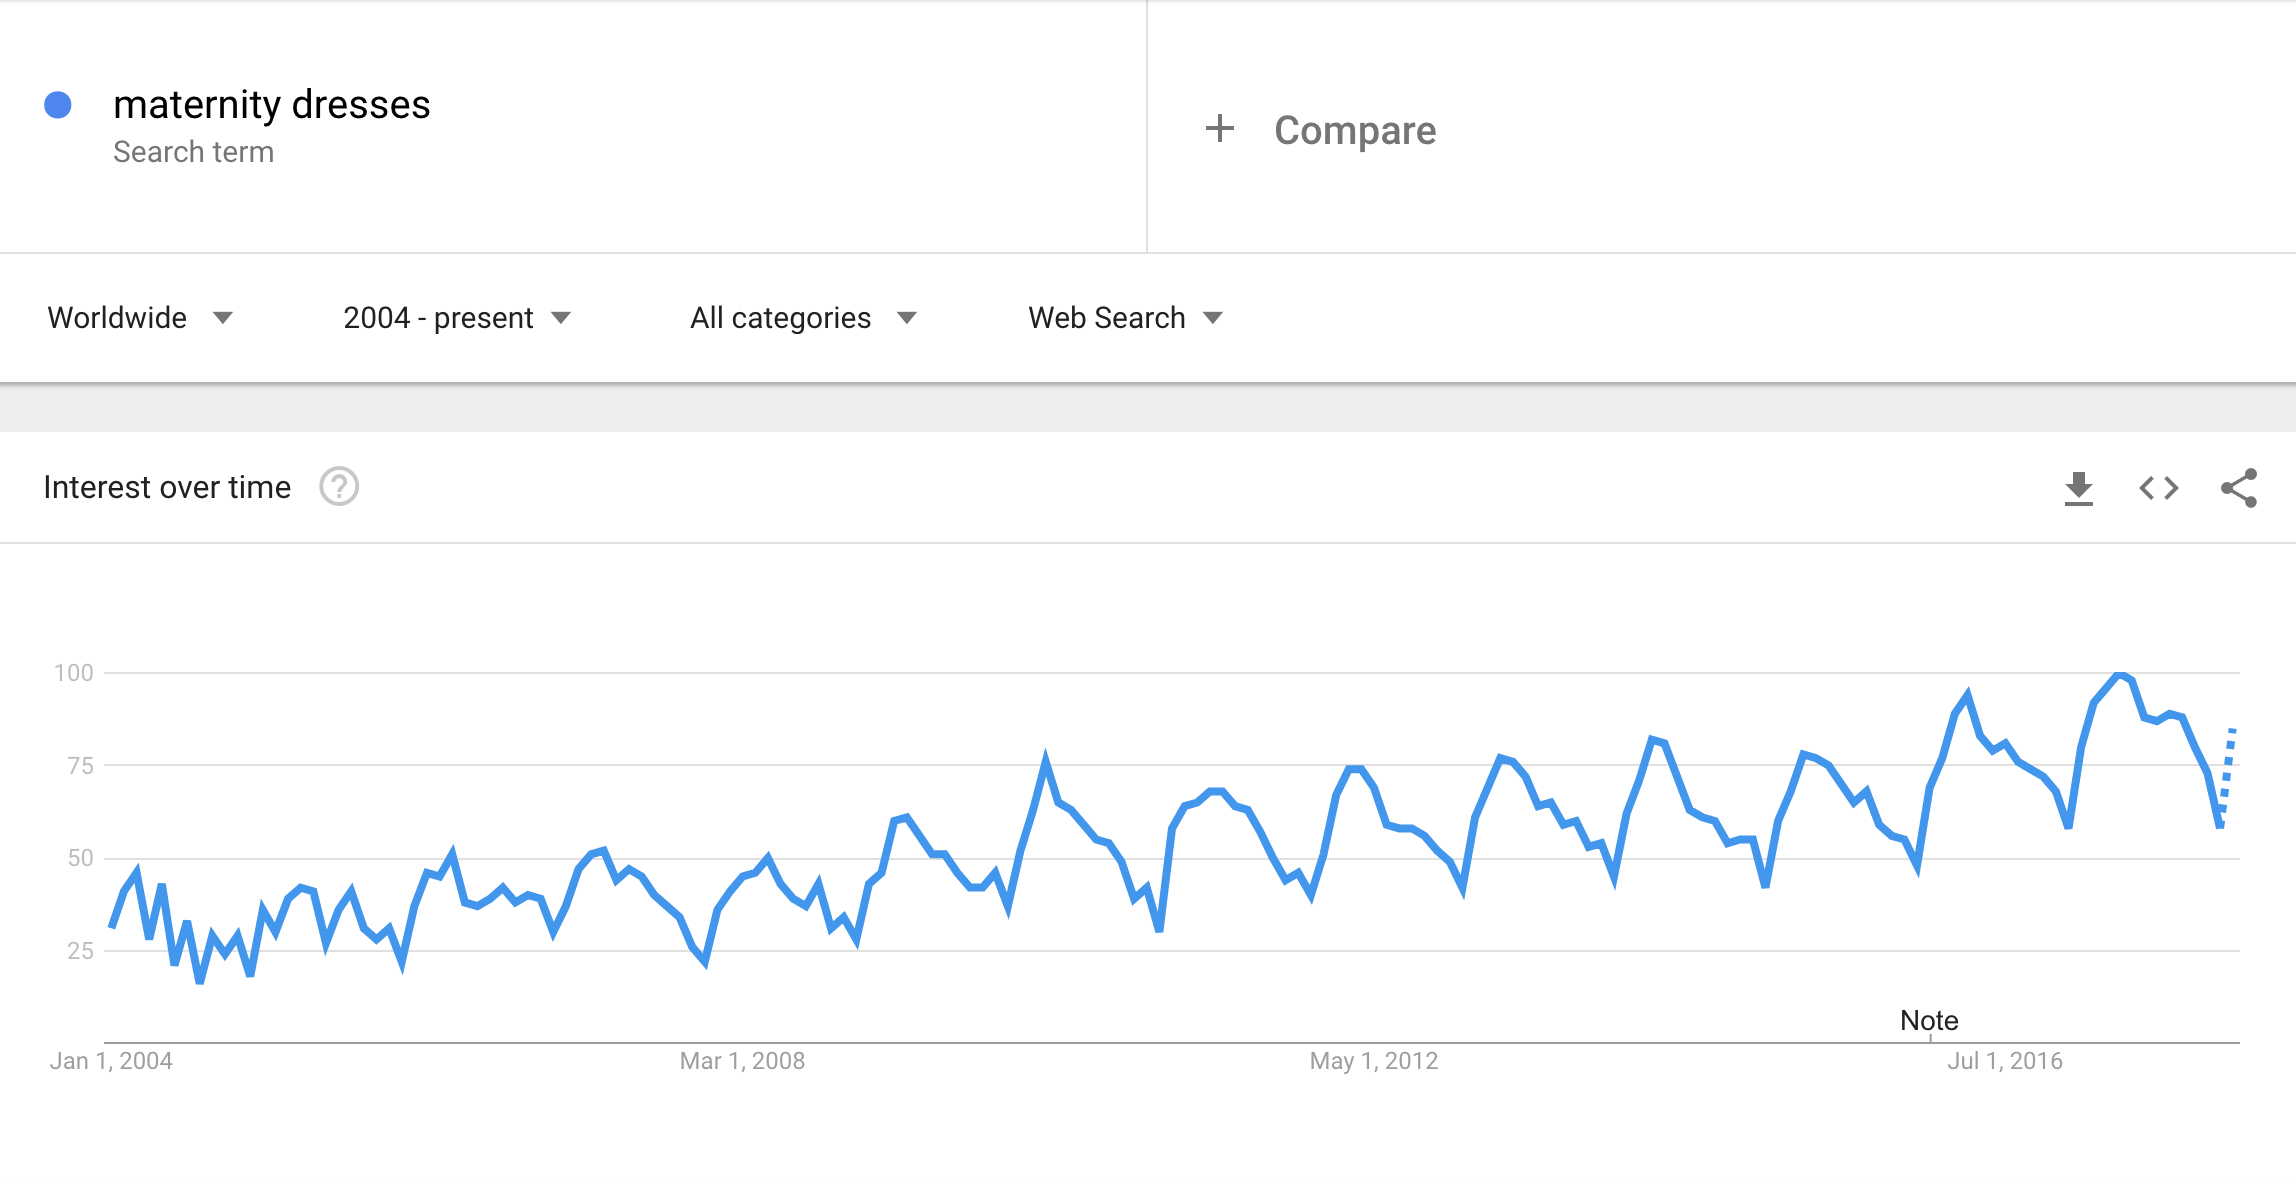Screen dimensions: 2296x1180
Task: Open the Worldwide region dropdown
Action: pyautogui.click(x=140, y=318)
